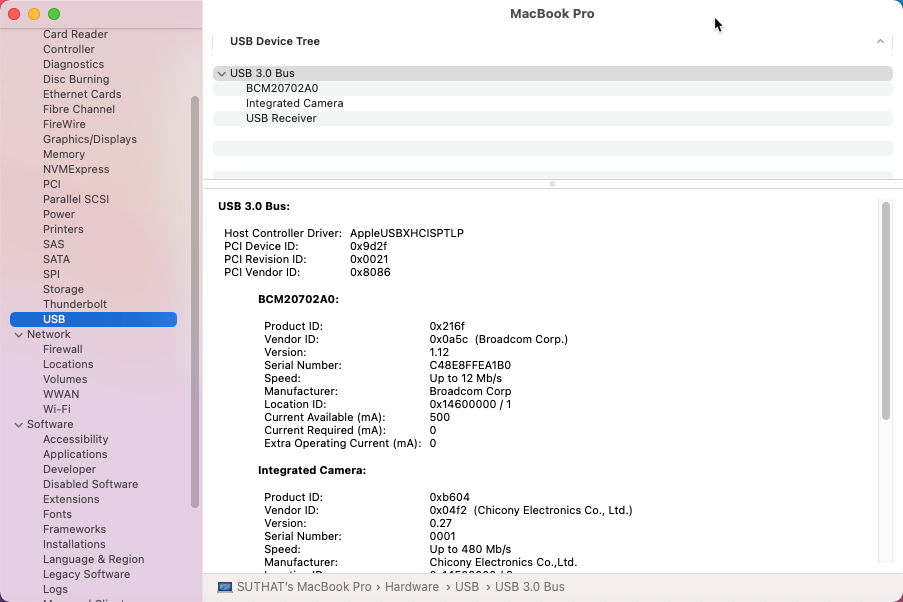The width and height of the screenshot is (903, 602).
Task: Open Fibre Channel in the sidebar
Action: click(79, 109)
